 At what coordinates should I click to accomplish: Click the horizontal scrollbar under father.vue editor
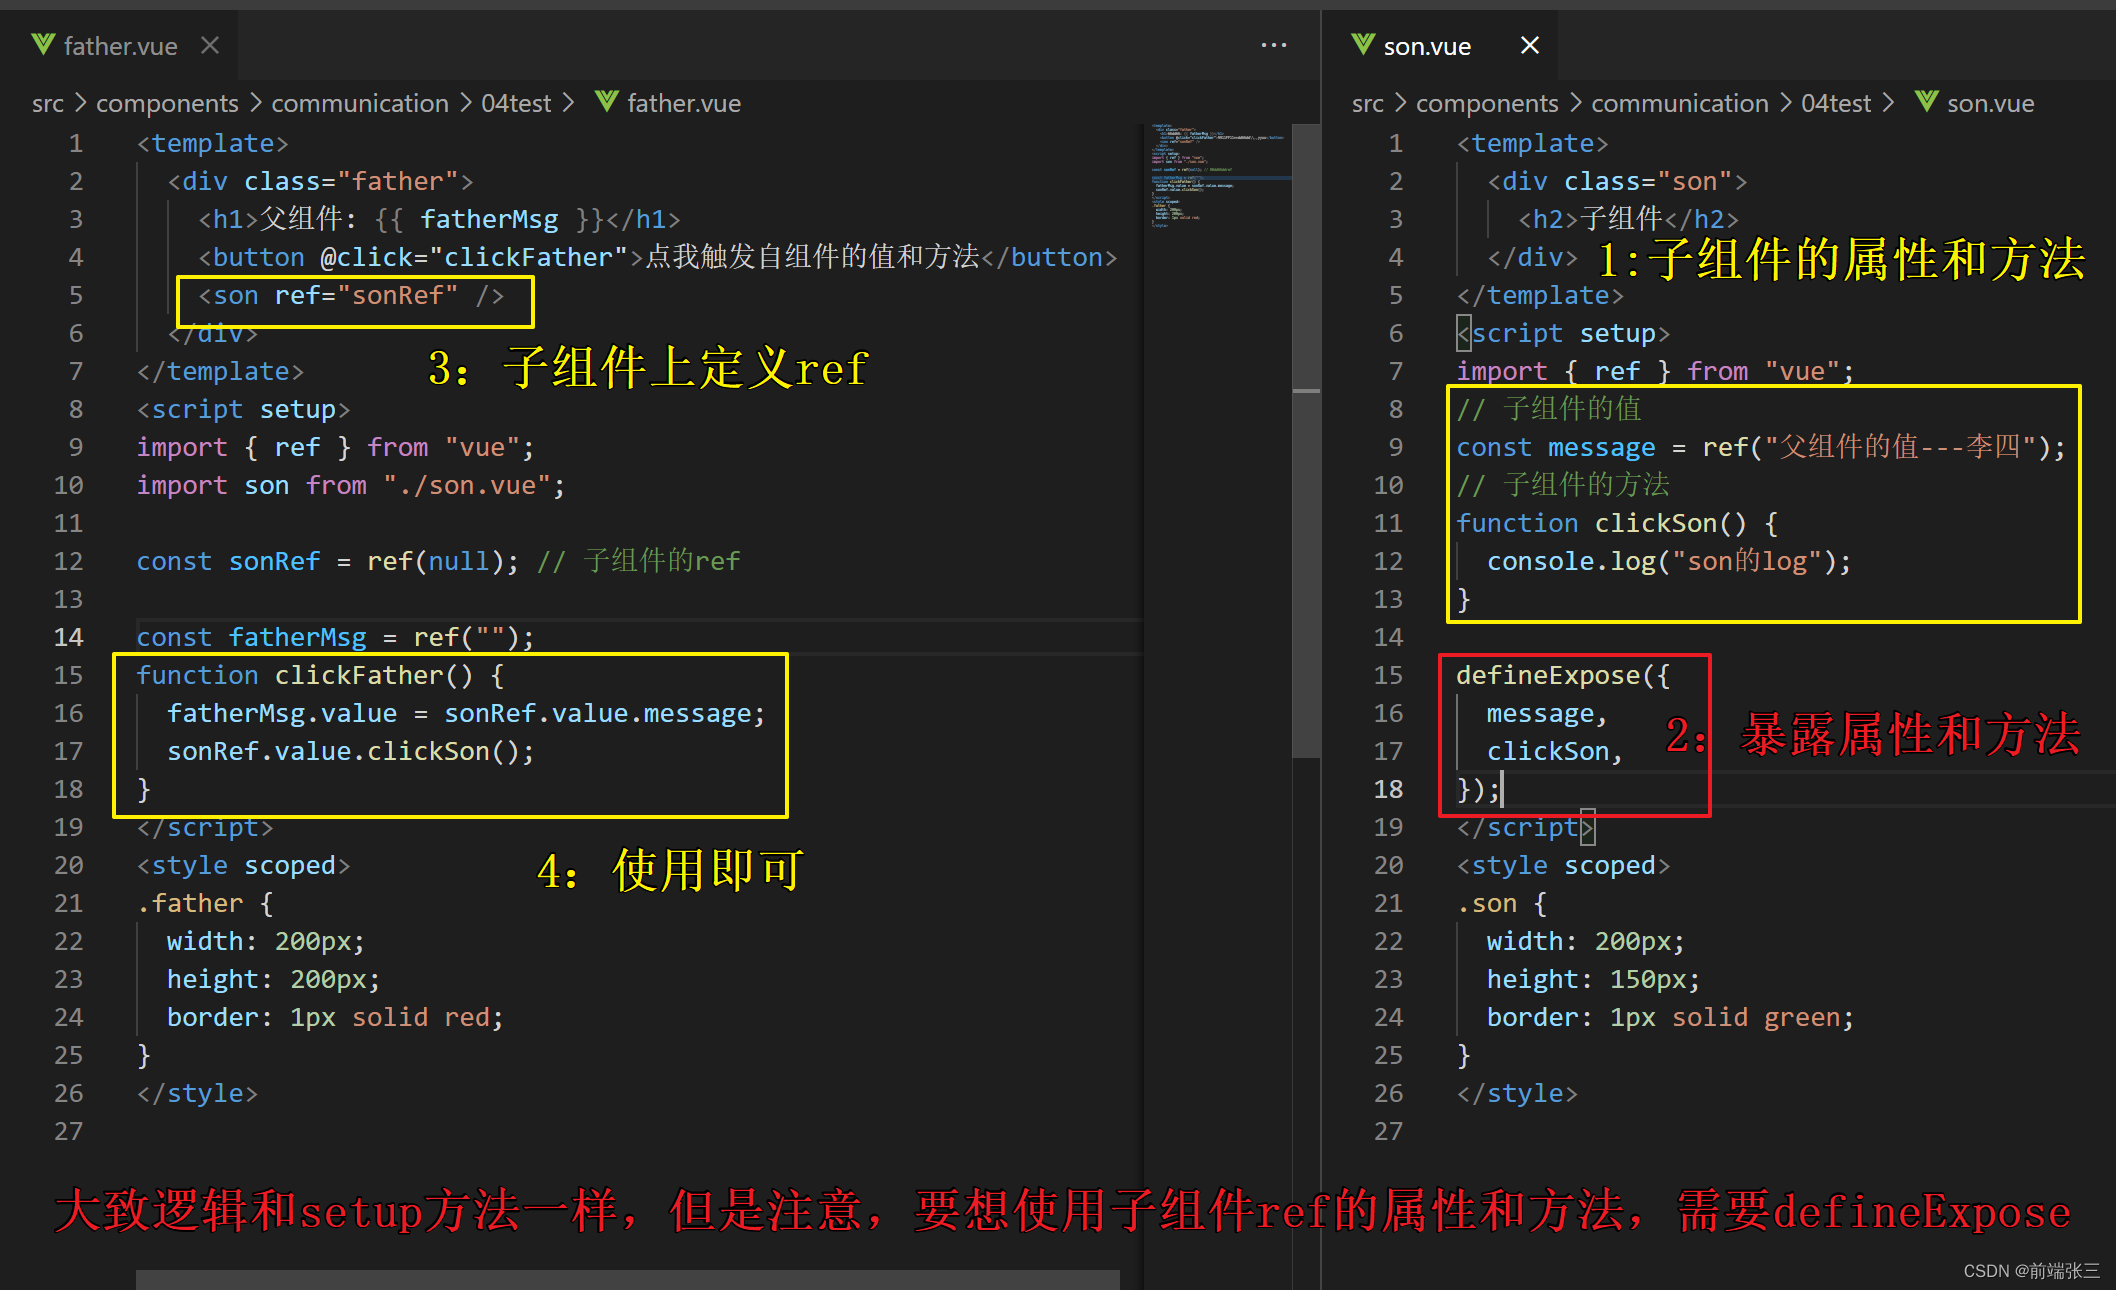point(627,1280)
